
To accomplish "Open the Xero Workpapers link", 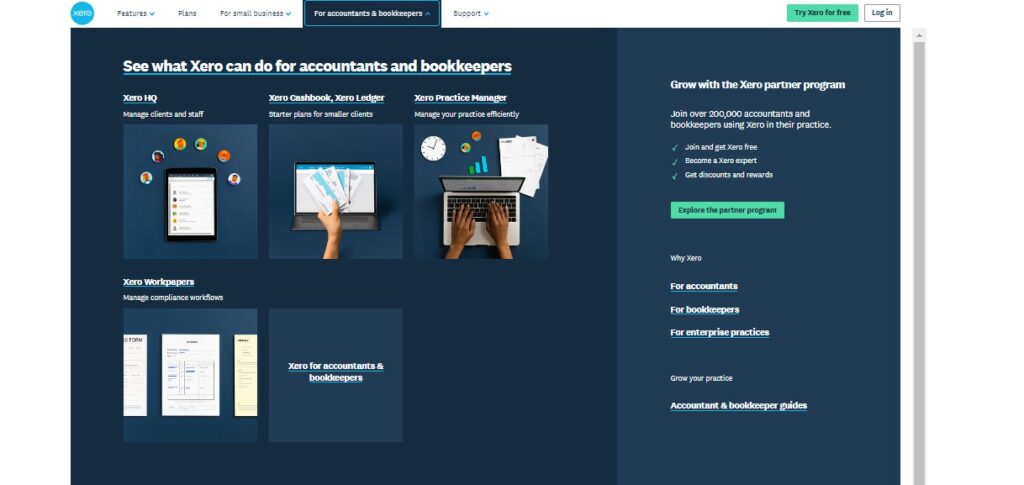I will (158, 282).
